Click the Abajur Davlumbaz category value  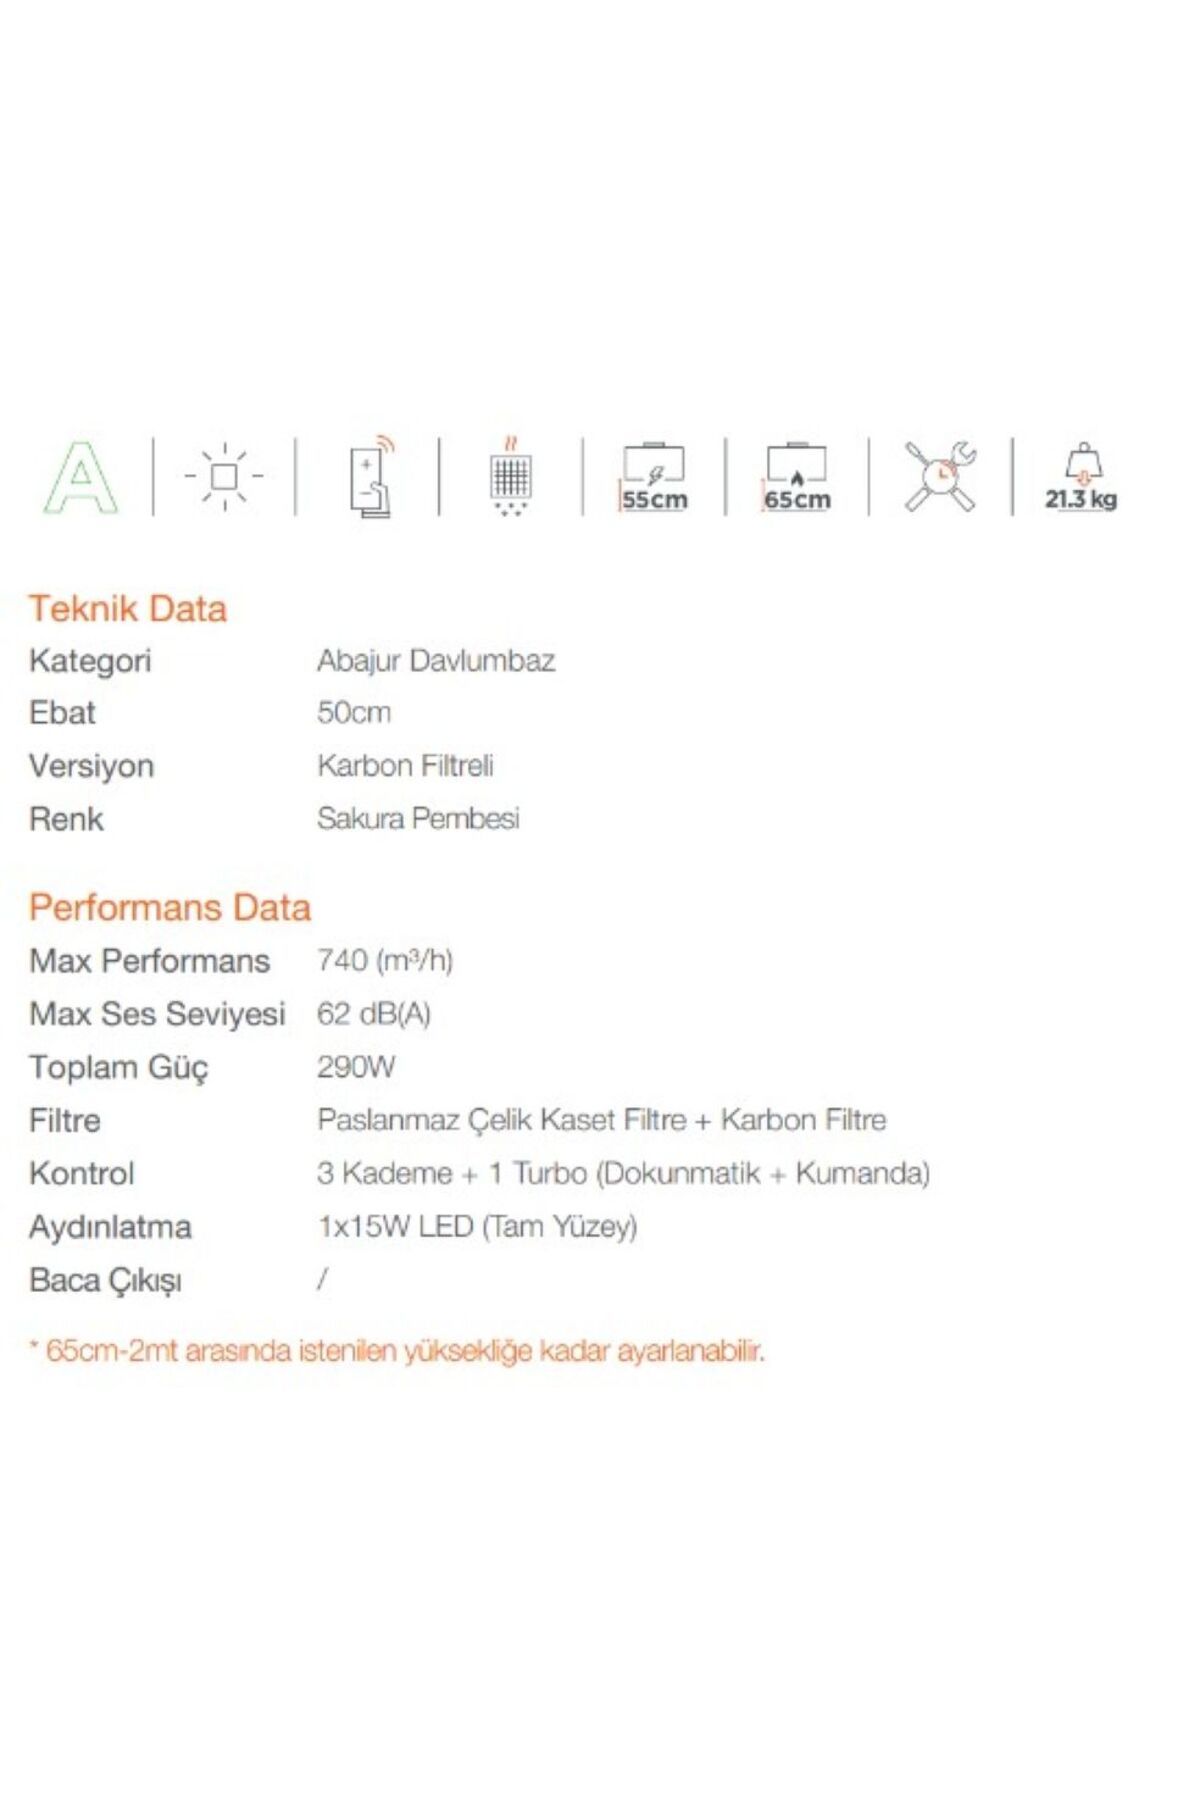pyautogui.click(x=436, y=661)
